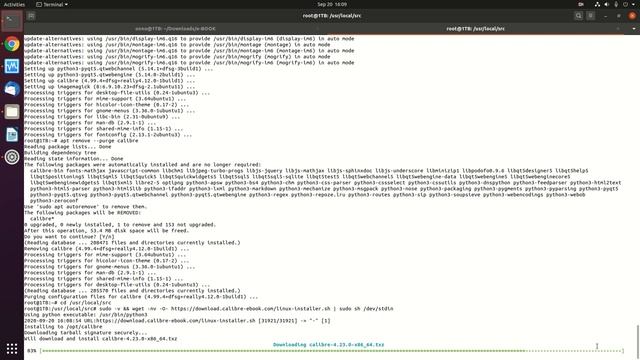Click 'Purging configuration files for calibre' line
The height and width of the screenshot is (360, 640).
click(141, 297)
